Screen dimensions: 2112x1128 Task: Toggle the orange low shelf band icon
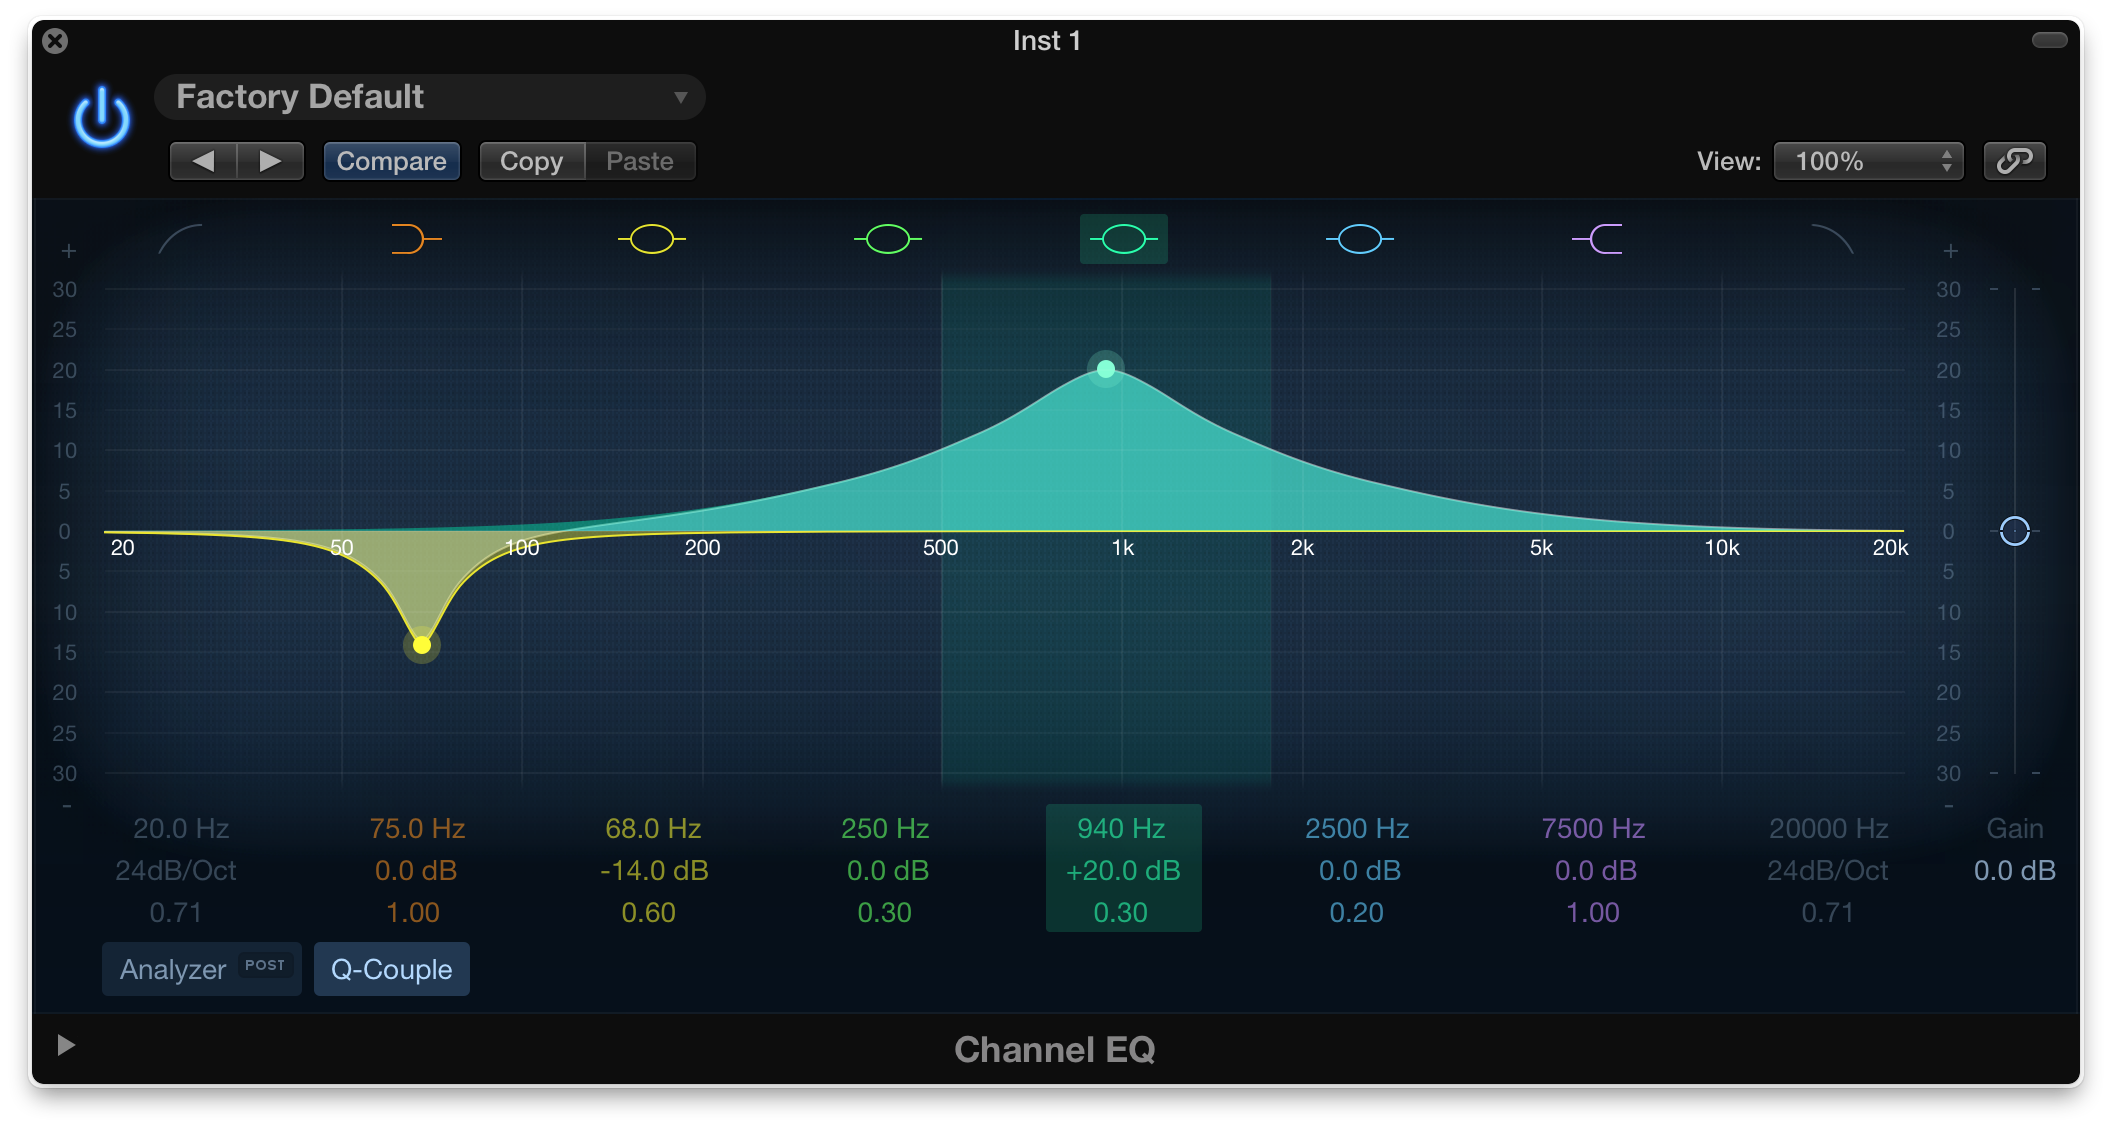tap(415, 240)
